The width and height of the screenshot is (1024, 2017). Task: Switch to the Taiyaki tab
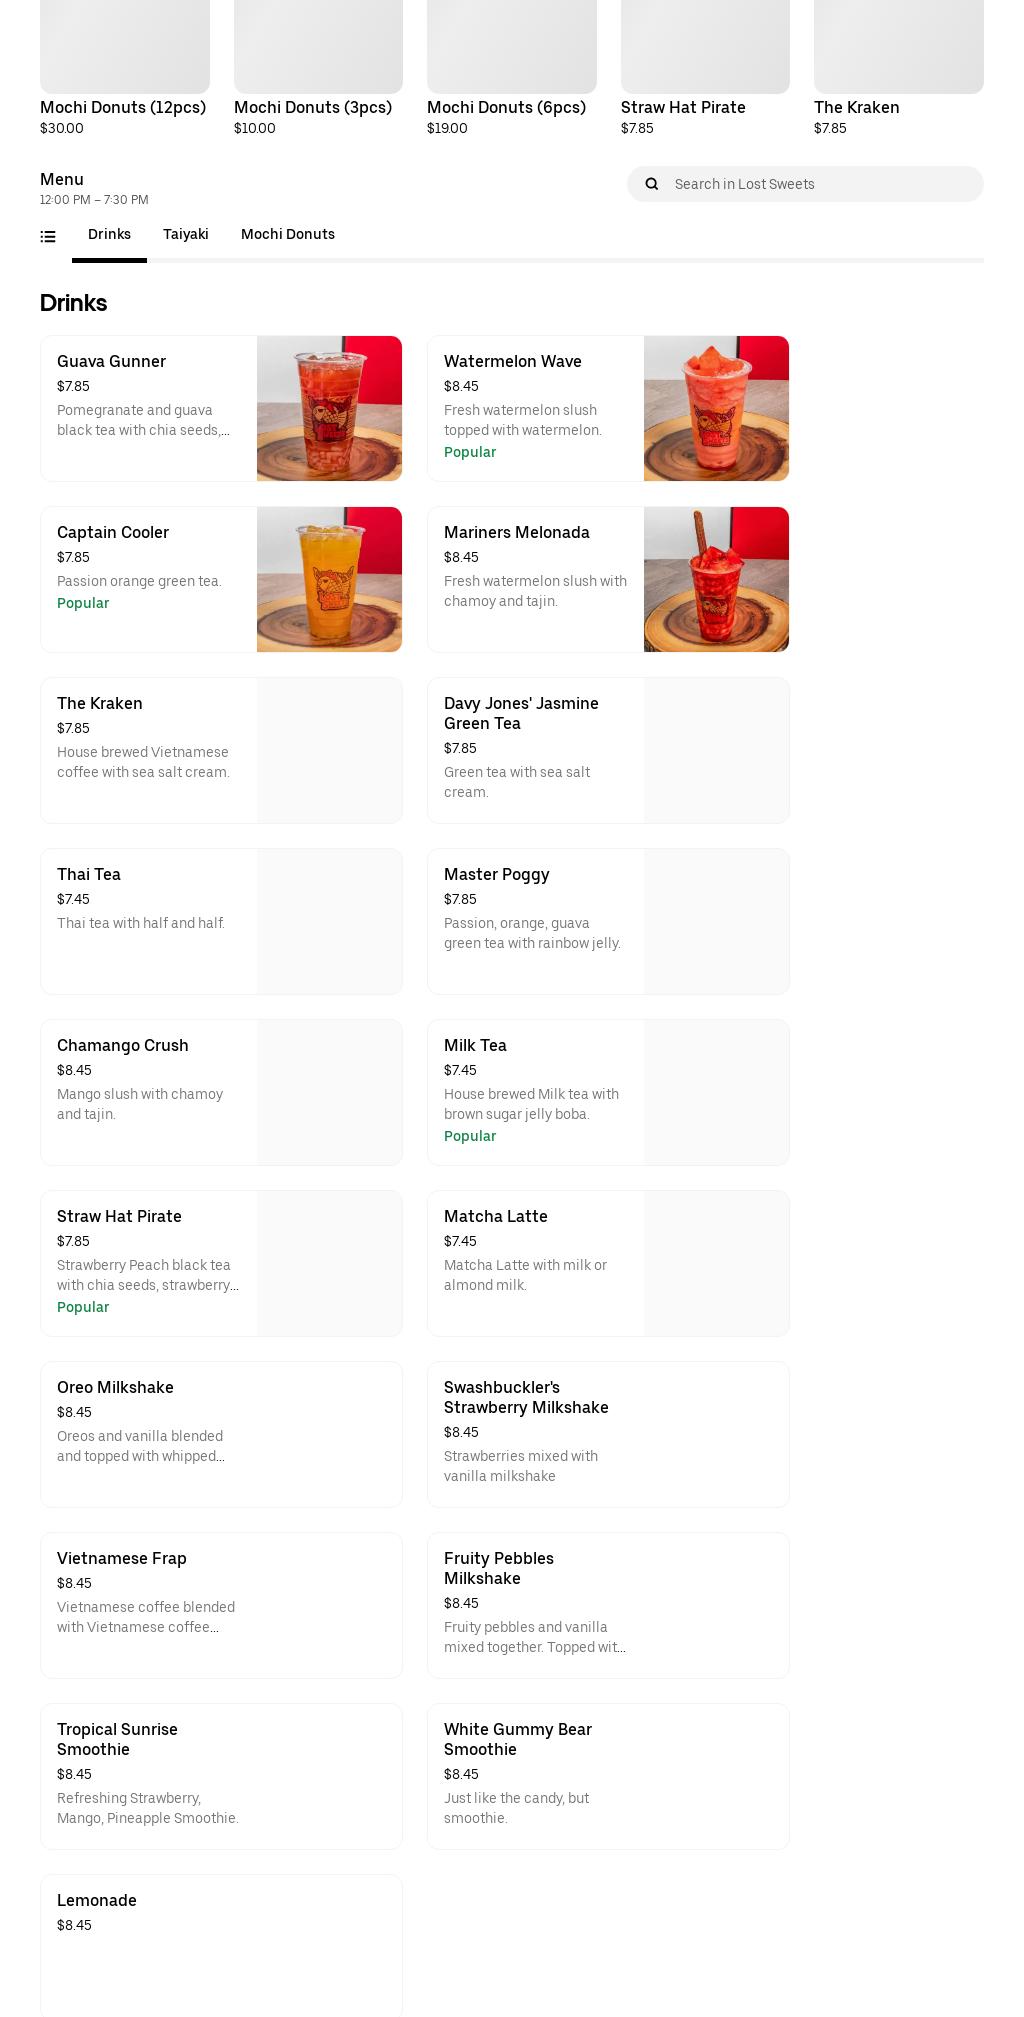coord(186,234)
